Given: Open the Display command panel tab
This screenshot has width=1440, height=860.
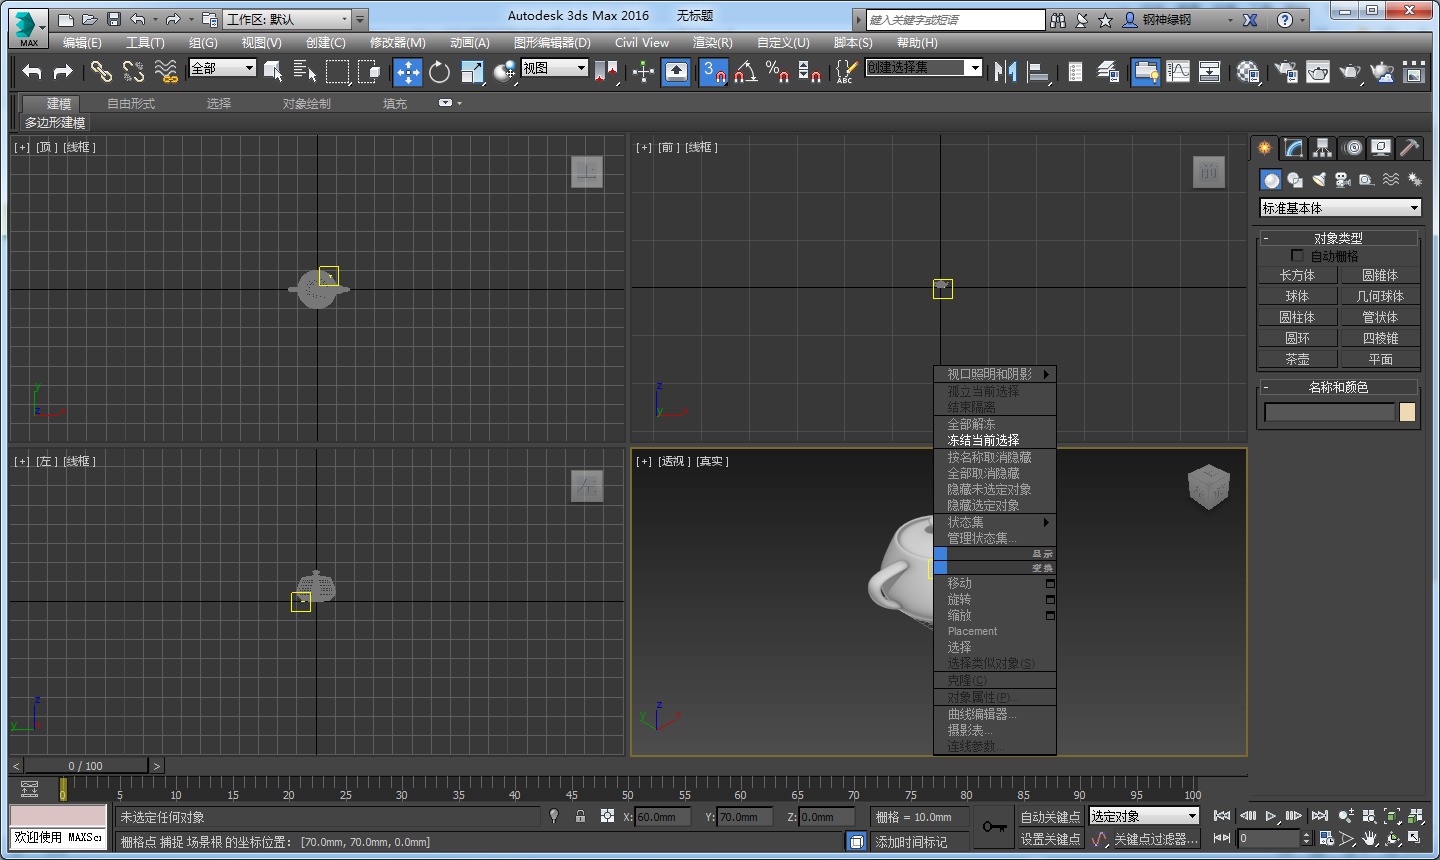Looking at the screenshot, I should pos(1381,148).
